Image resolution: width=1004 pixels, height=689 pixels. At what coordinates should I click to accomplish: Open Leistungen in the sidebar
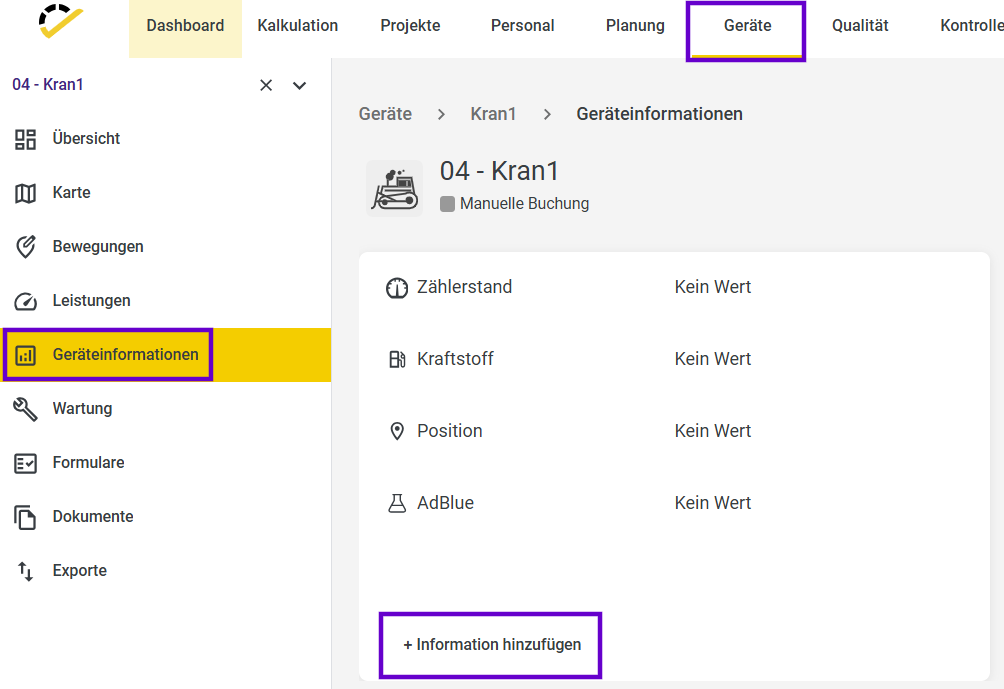[165, 301]
